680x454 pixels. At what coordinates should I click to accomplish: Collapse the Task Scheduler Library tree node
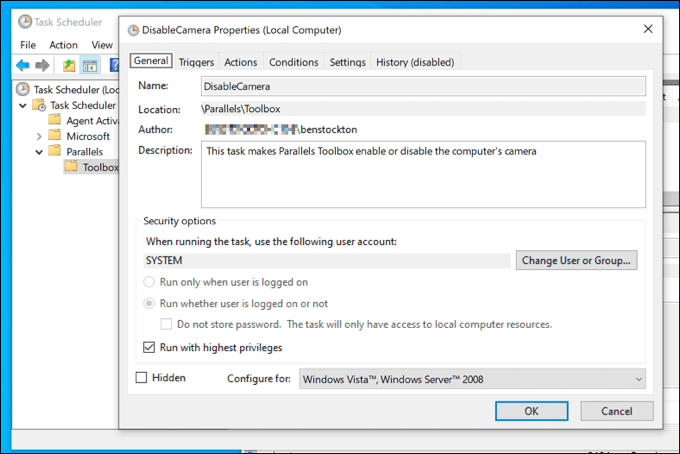point(23,105)
